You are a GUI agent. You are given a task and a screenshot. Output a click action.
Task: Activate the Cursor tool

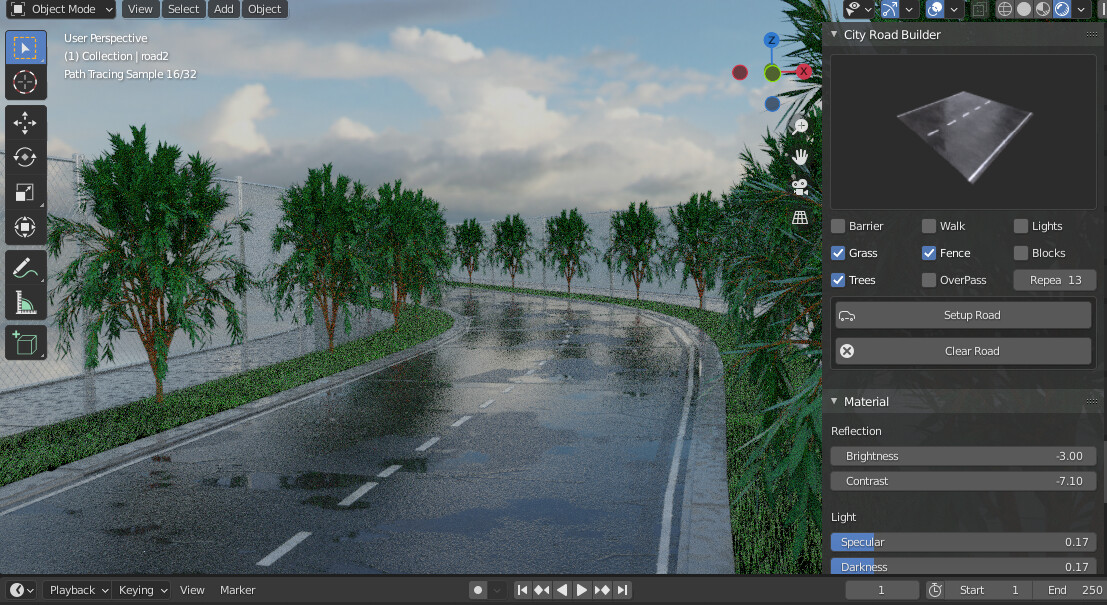point(25,83)
